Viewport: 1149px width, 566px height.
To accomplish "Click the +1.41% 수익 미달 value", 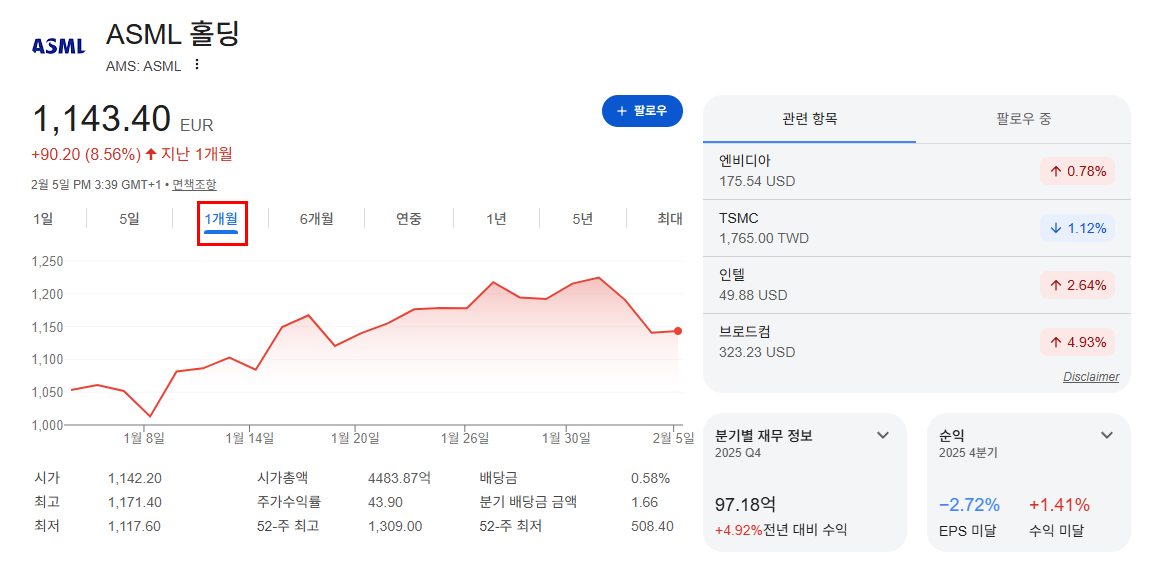I will 1059,504.
